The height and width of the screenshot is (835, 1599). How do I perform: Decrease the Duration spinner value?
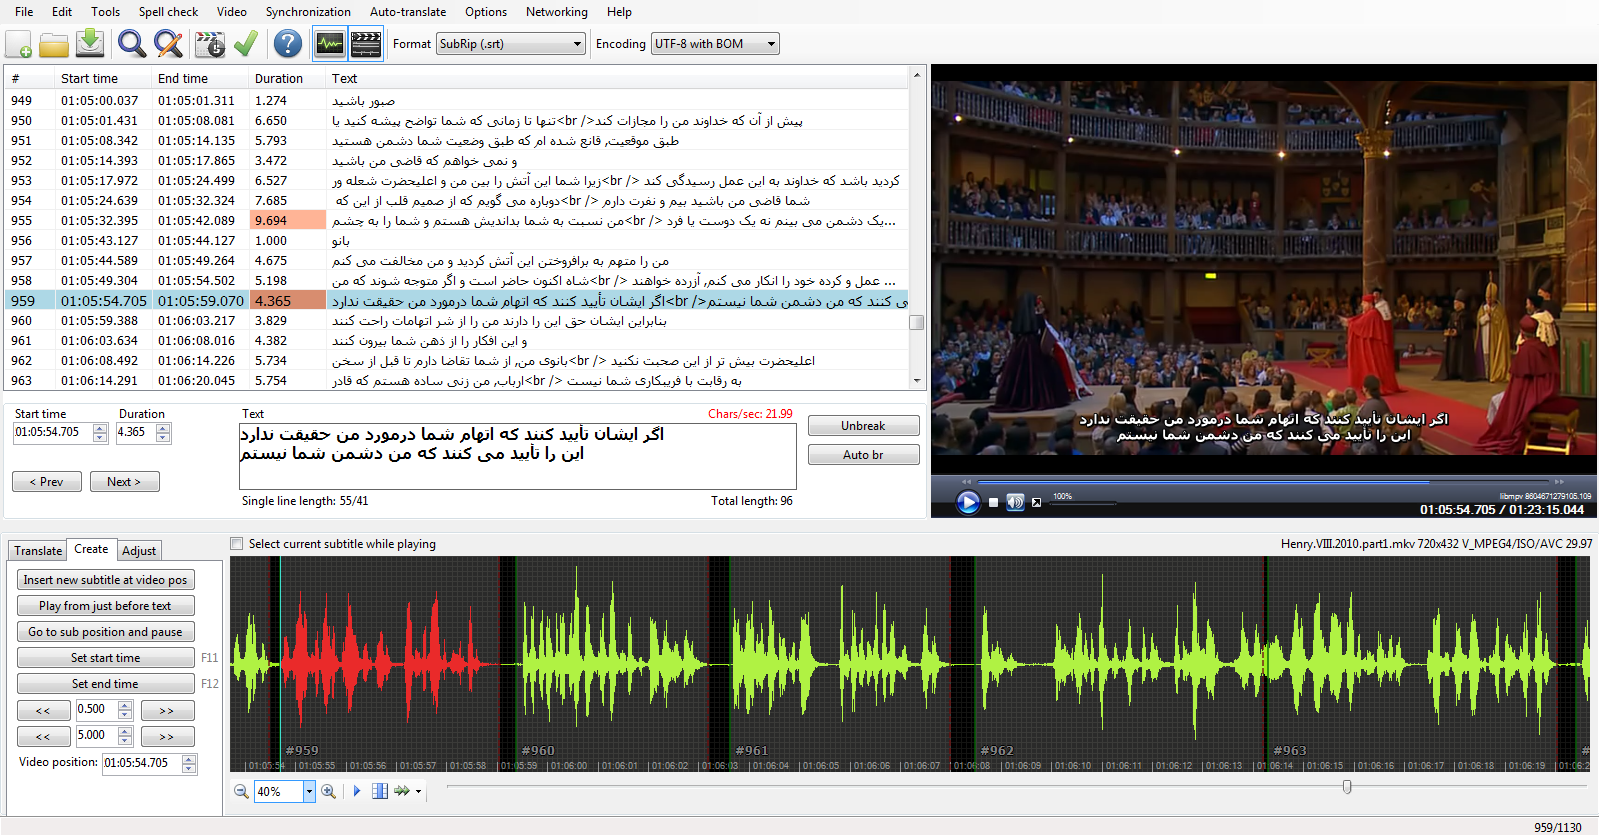click(x=163, y=438)
